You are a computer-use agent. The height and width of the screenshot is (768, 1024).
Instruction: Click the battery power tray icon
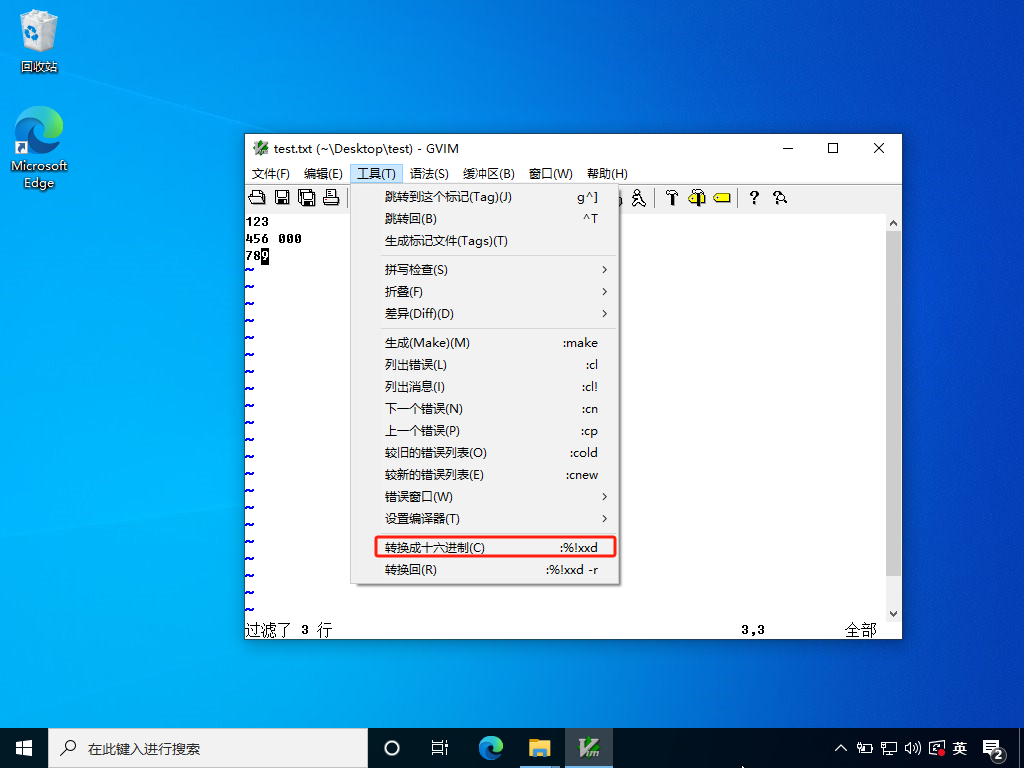[865, 748]
